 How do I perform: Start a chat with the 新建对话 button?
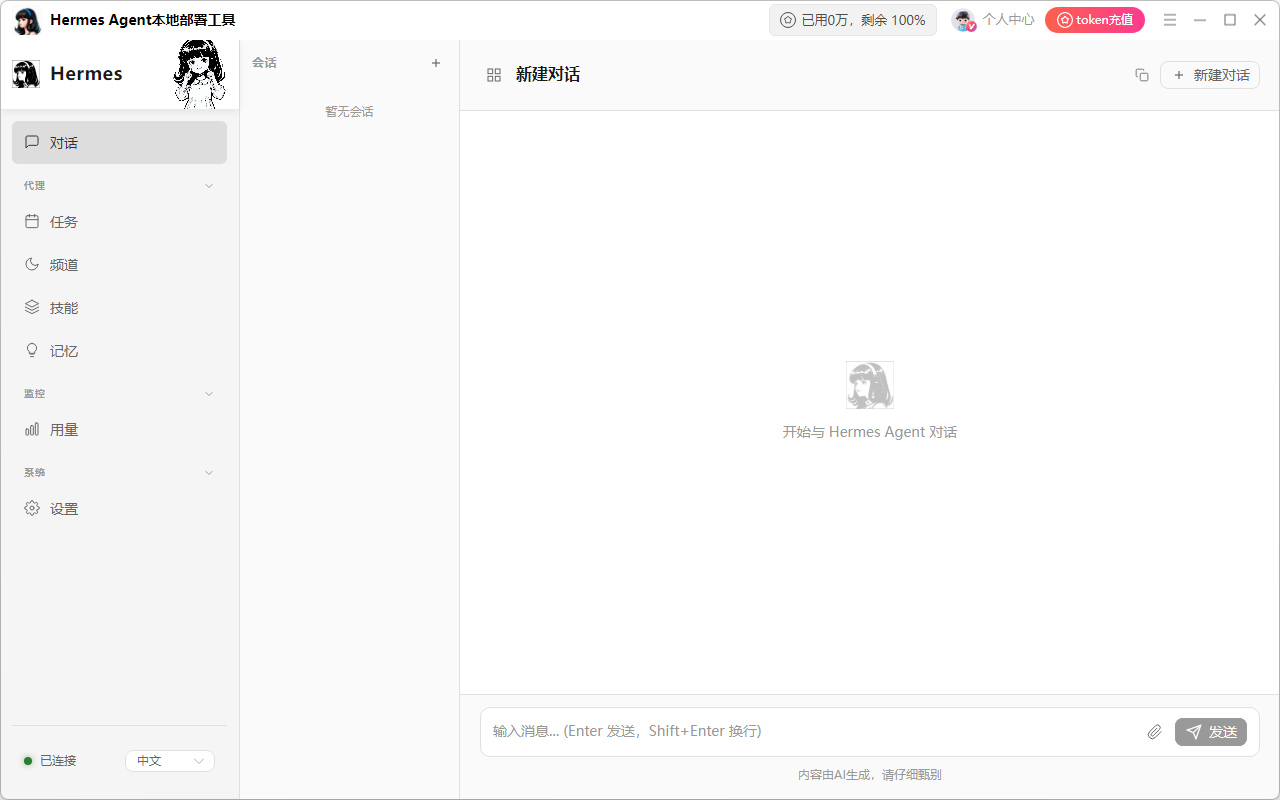pos(1210,75)
